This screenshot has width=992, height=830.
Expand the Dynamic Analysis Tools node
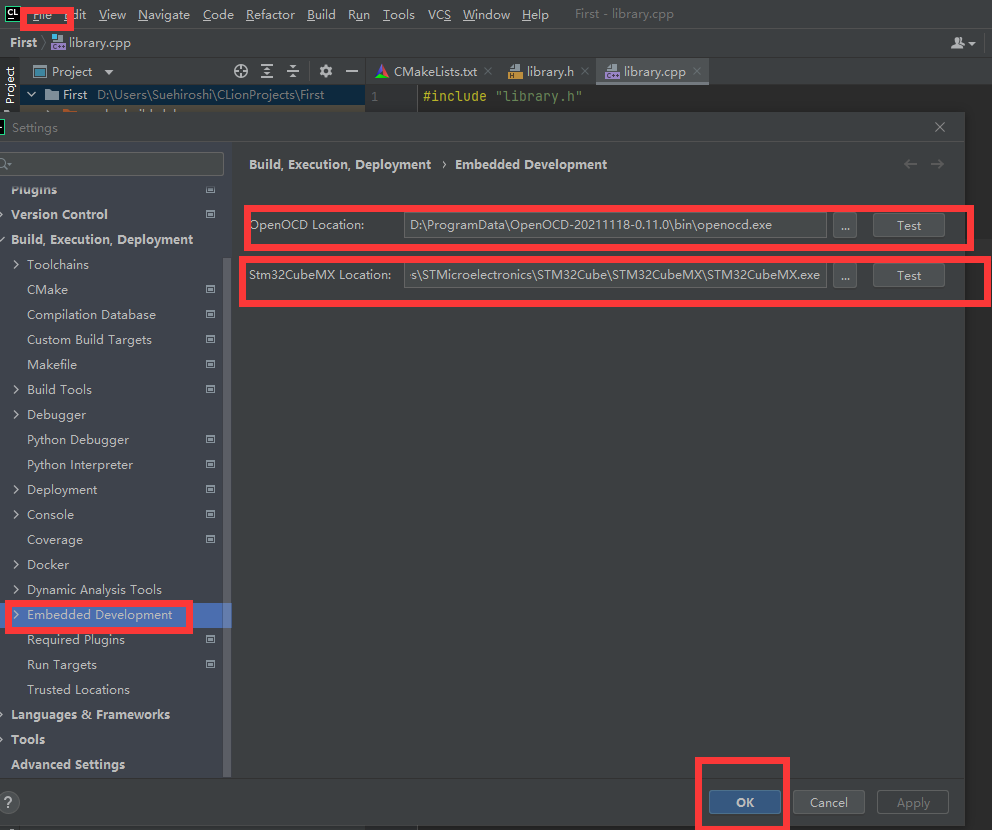[x=16, y=590]
